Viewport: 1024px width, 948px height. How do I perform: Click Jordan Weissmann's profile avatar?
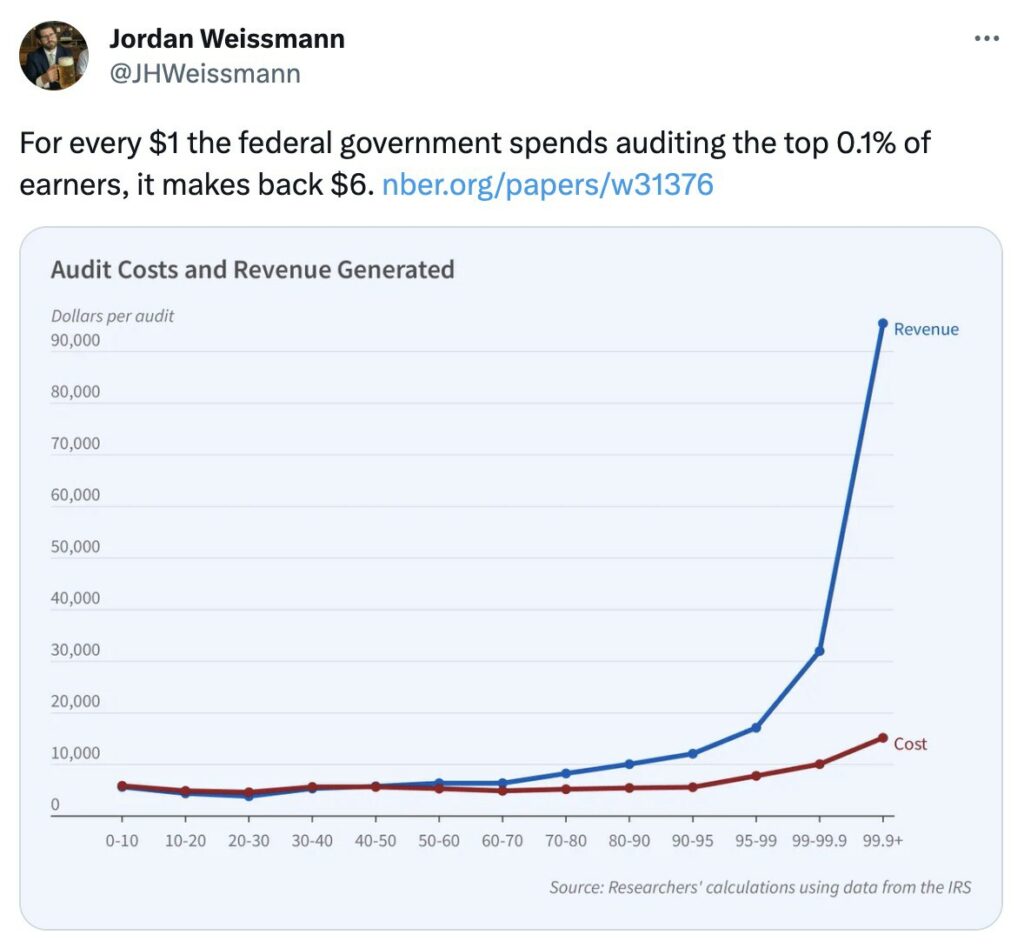pyautogui.click(x=54, y=55)
